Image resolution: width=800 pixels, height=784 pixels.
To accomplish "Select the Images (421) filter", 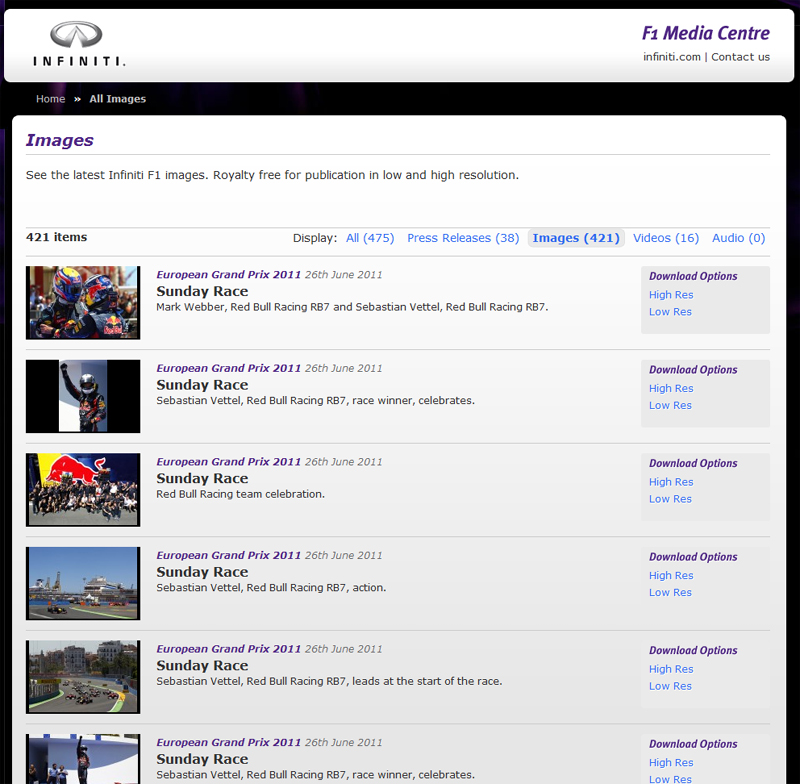I will 576,238.
